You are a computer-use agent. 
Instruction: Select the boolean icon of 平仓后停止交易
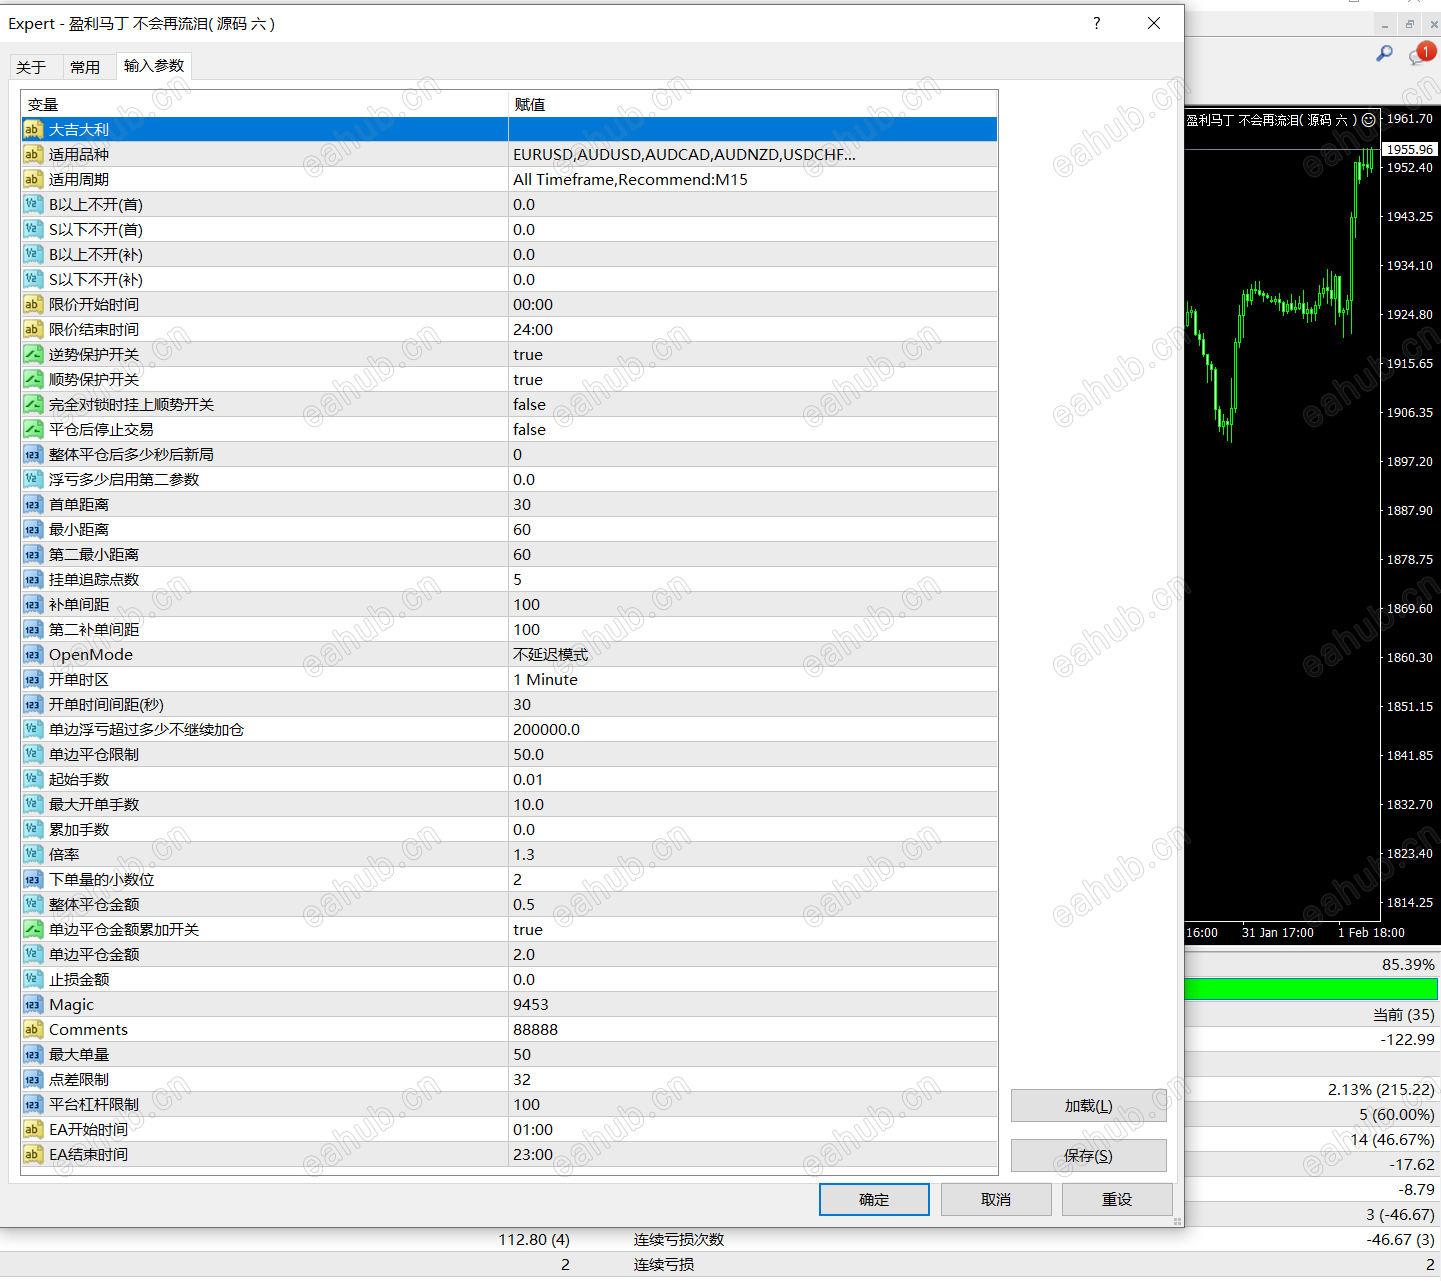[x=33, y=429]
